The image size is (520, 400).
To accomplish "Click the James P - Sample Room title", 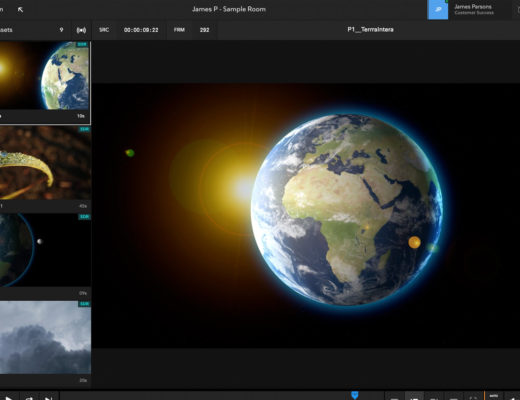I will 229,9.
